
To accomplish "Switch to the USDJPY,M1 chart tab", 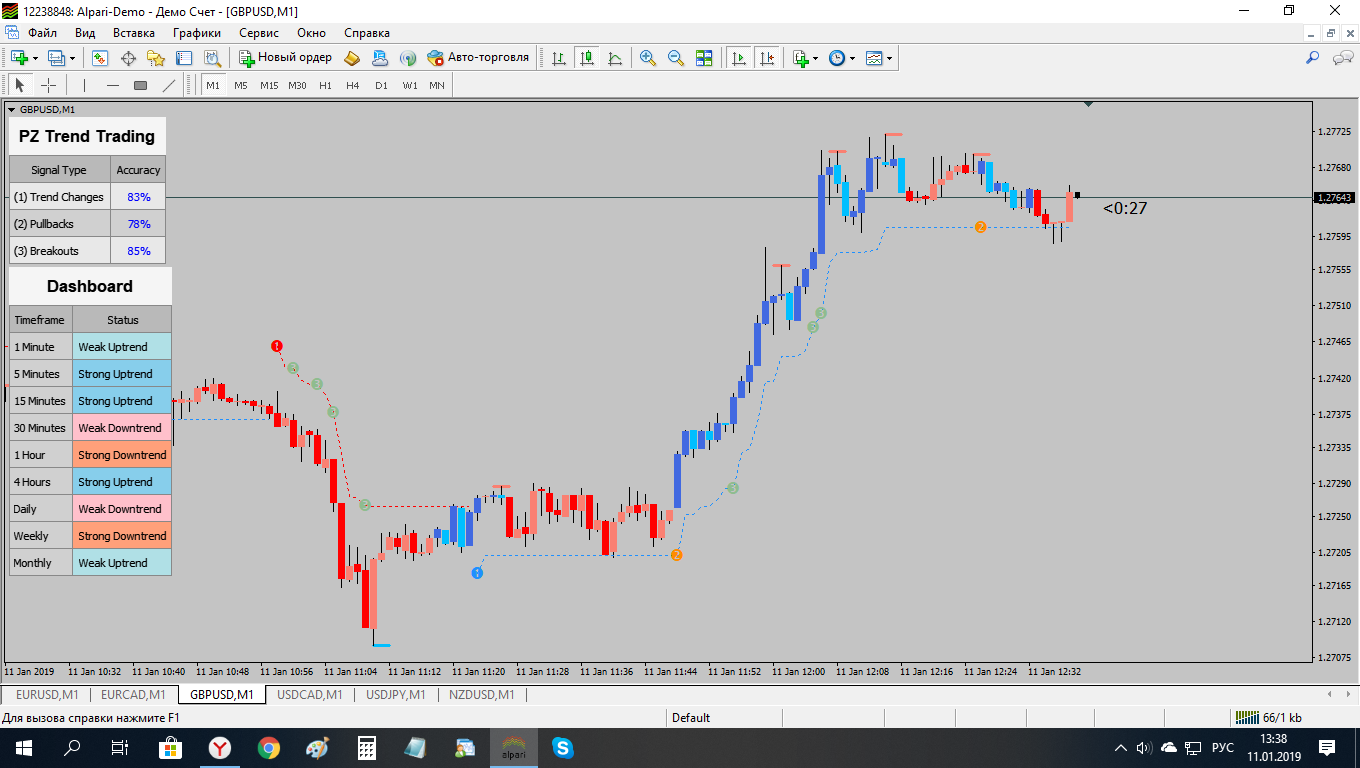I will tap(396, 694).
